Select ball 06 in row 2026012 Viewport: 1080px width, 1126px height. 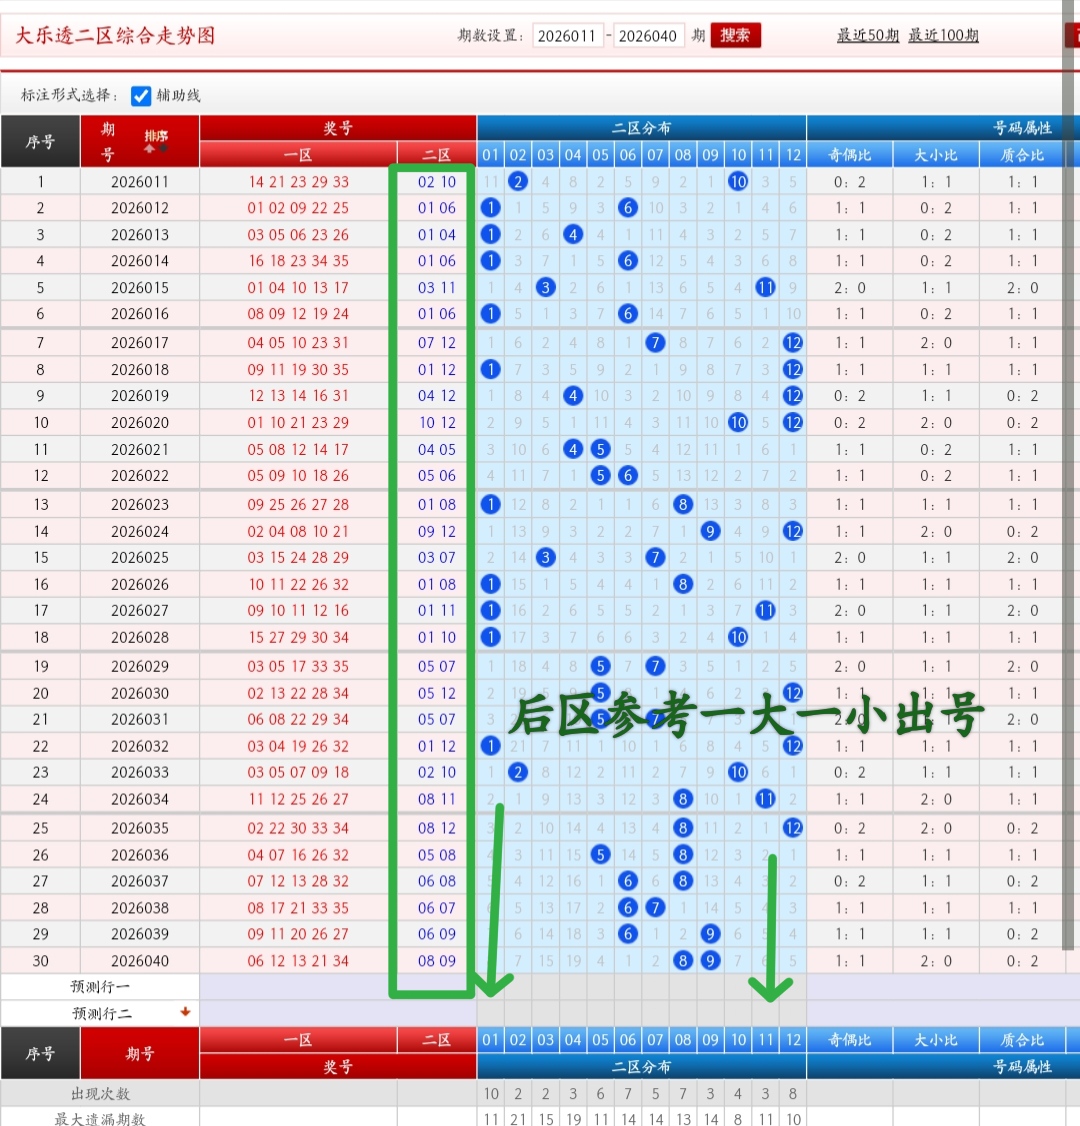point(628,208)
